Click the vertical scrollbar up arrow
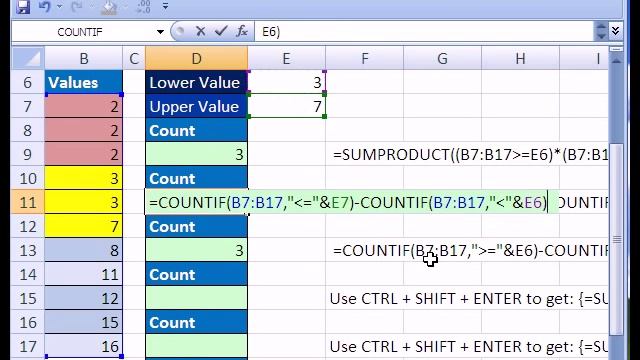 (x=616, y=60)
